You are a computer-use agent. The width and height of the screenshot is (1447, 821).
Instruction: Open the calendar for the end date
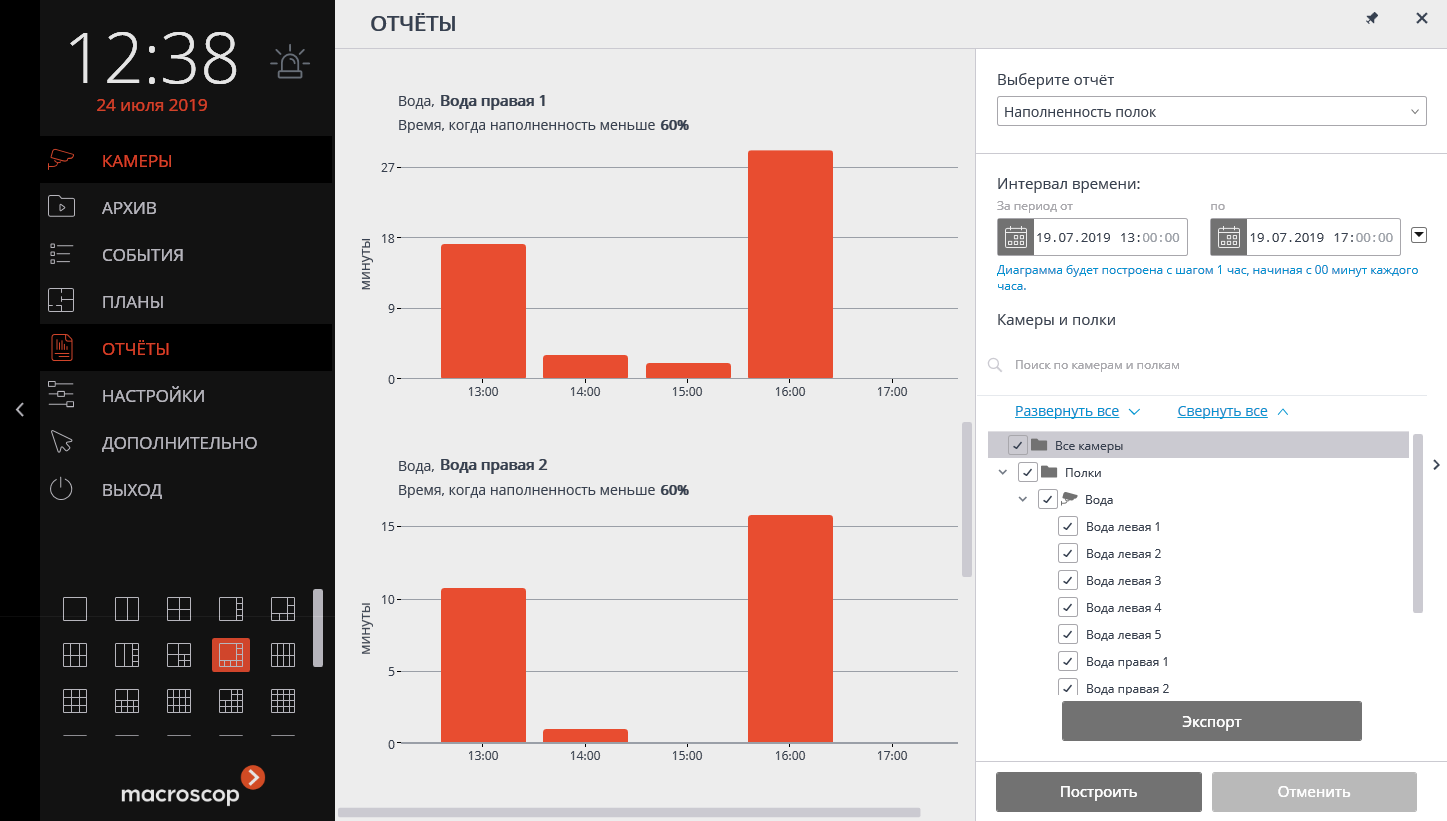(x=1229, y=237)
